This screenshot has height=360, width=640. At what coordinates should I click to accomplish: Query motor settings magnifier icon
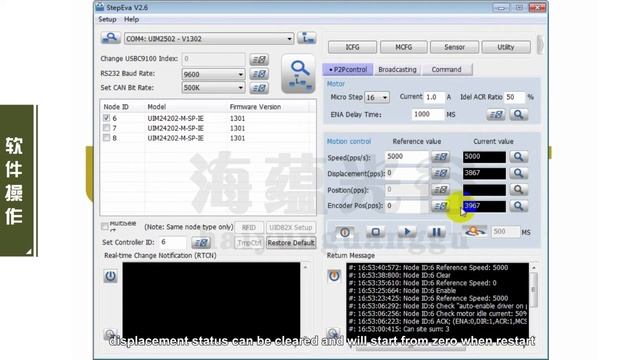518,115
